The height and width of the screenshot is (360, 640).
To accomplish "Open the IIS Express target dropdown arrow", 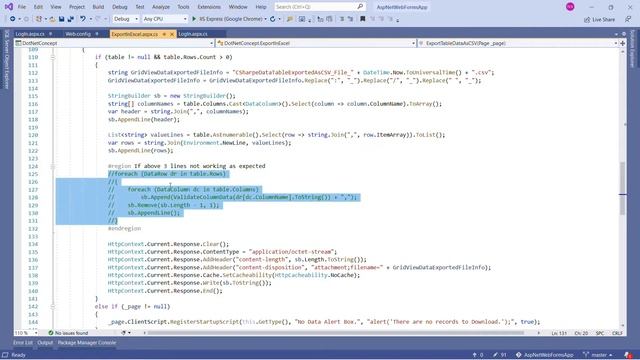I will click(266, 19).
